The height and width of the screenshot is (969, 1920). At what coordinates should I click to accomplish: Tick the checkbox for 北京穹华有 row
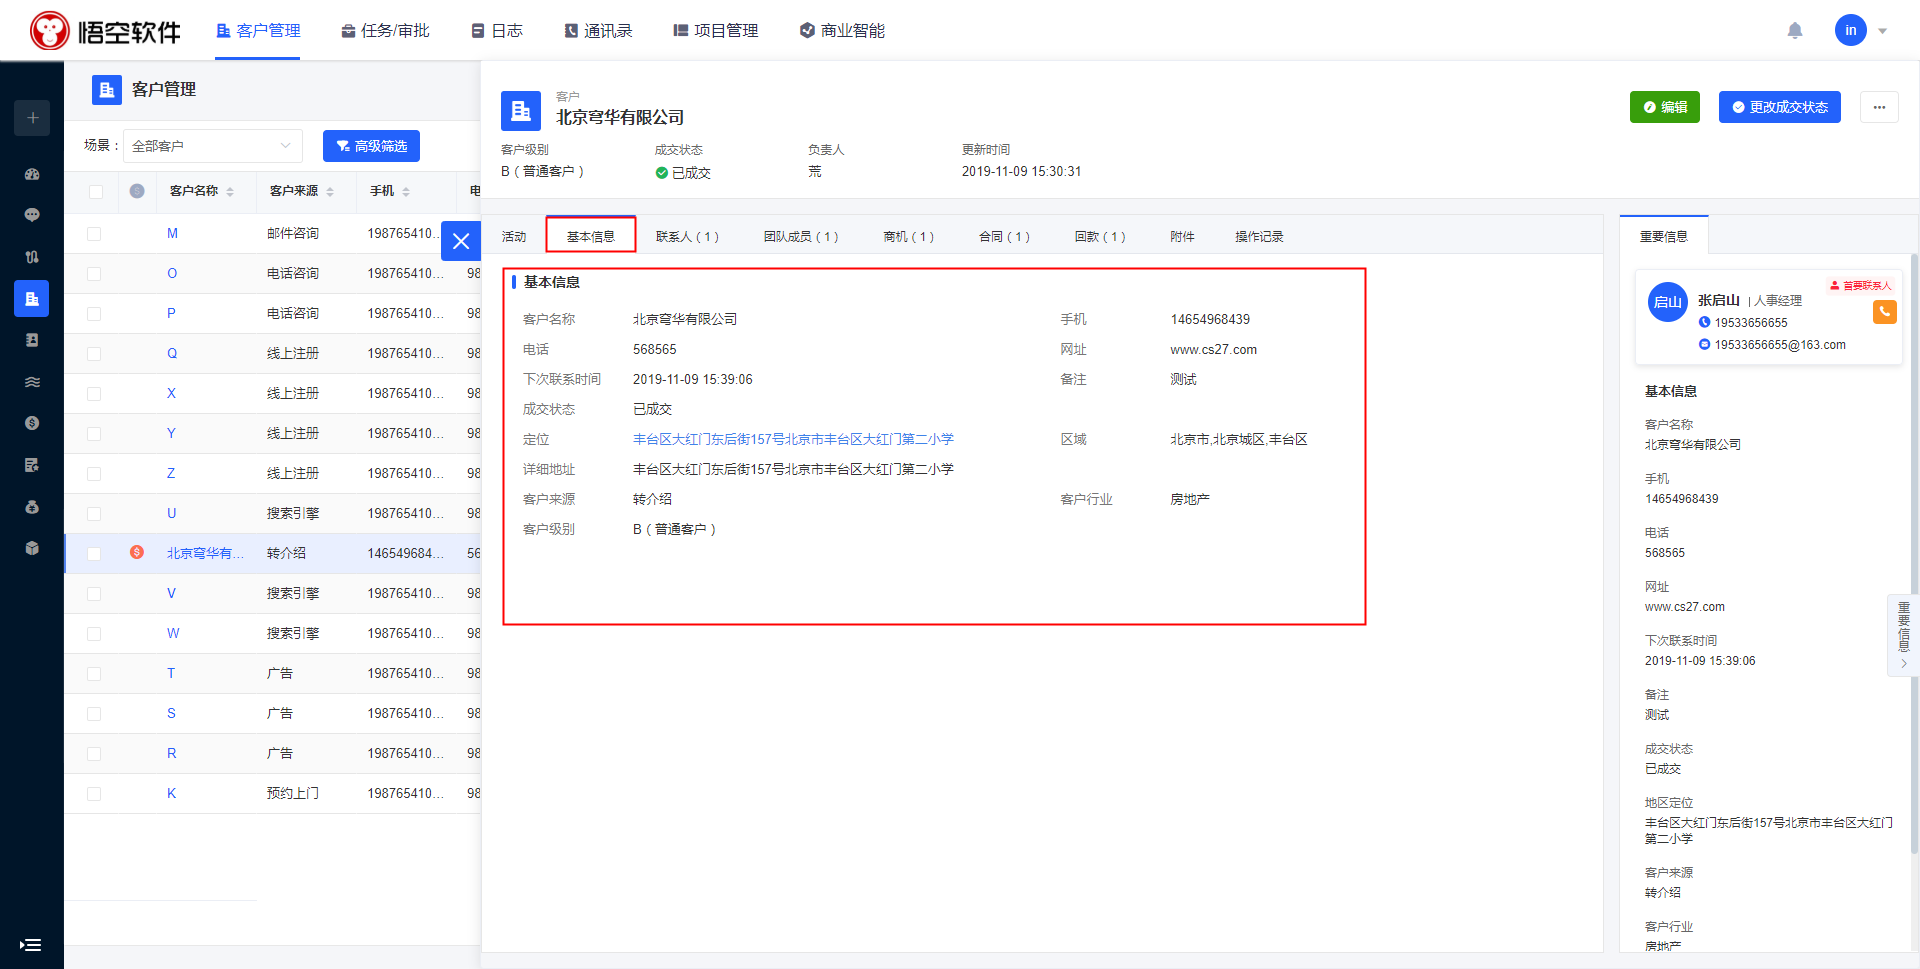(x=94, y=554)
